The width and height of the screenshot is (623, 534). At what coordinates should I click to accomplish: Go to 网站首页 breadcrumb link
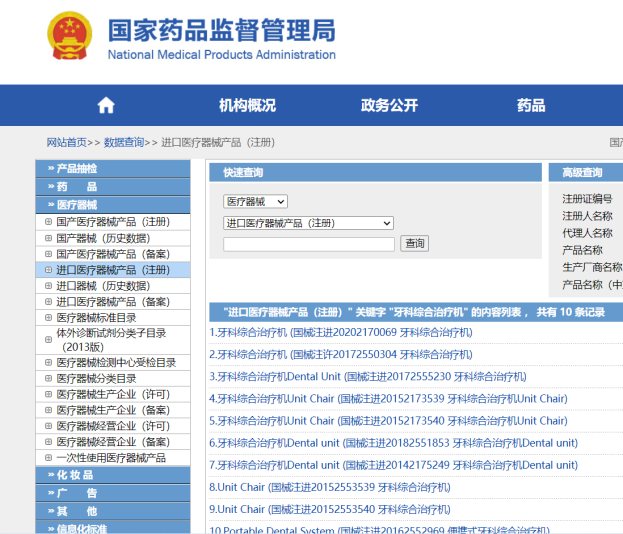[66, 142]
